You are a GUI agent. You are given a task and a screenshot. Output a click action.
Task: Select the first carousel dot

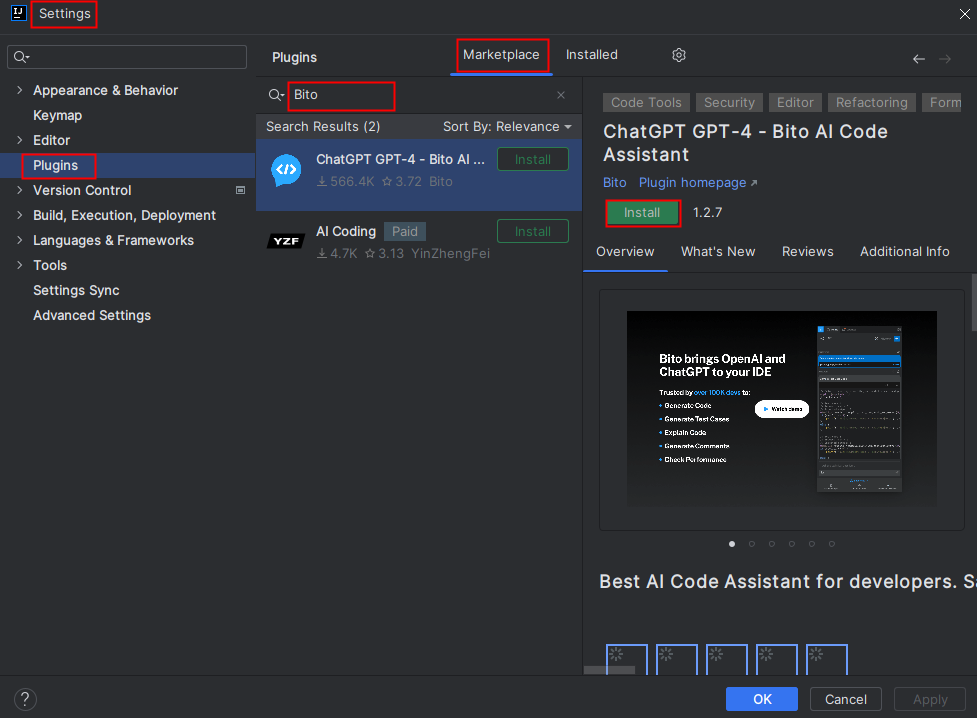(732, 544)
